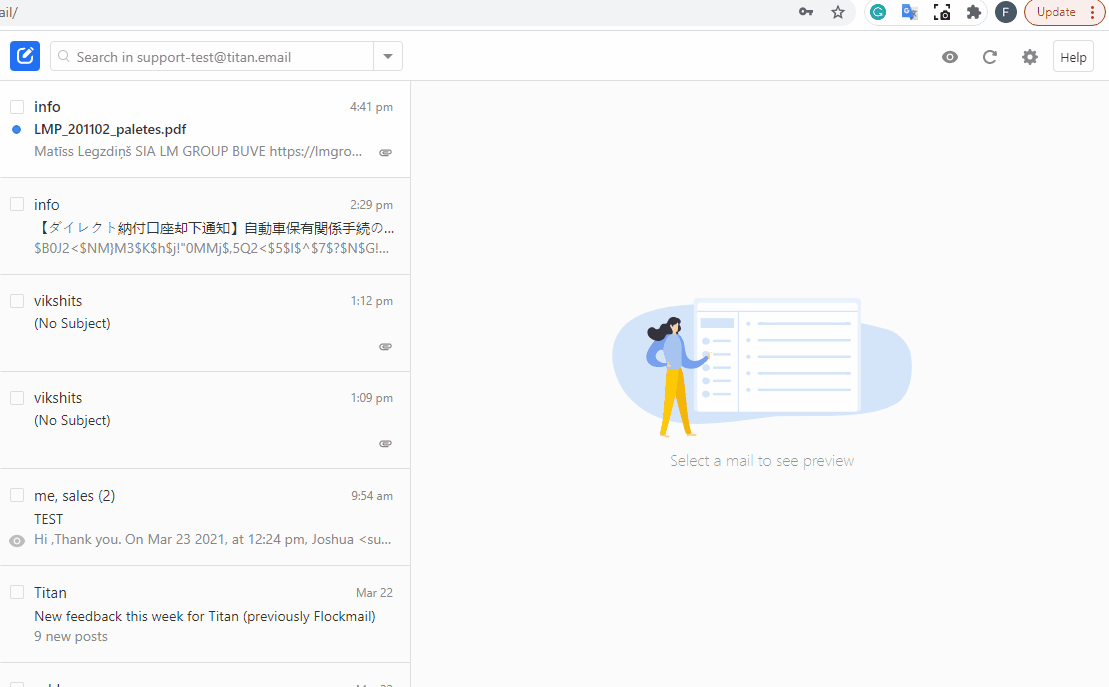The width and height of the screenshot is (1109, 687).
Task: Tick checkbox for vikshits 1:09 pm email
Action: 17,398
